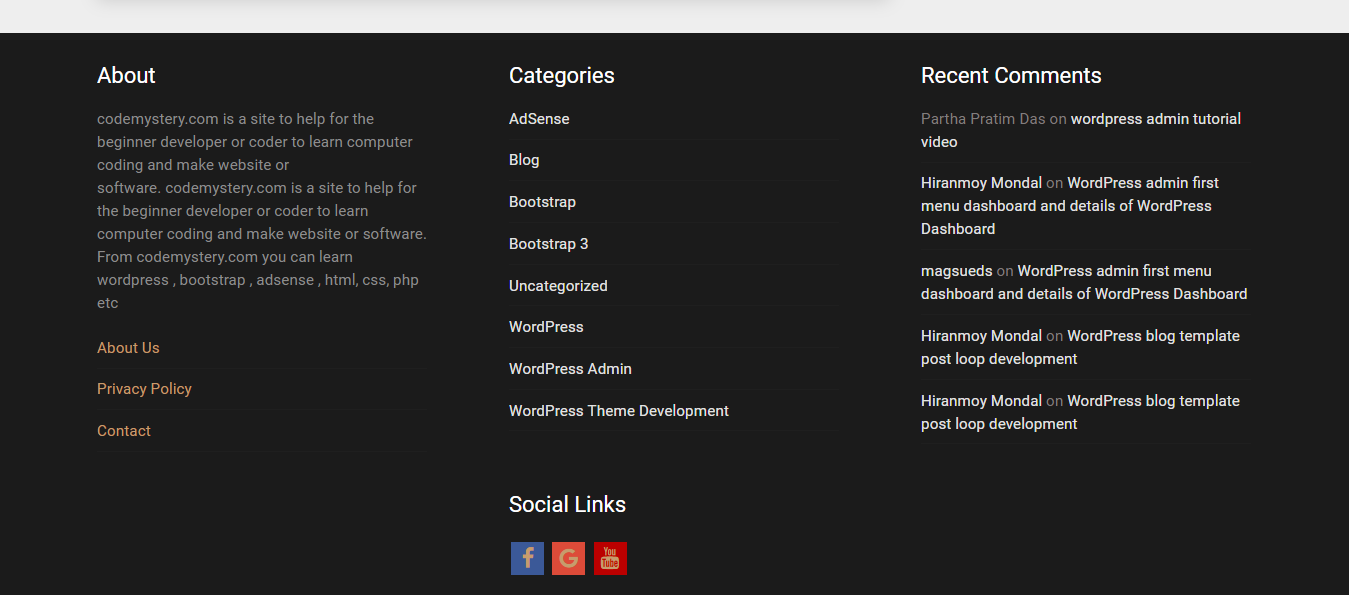Select the Bootstrap 3 category
This screenshot has height=595, width=1349.
(548, 243)
